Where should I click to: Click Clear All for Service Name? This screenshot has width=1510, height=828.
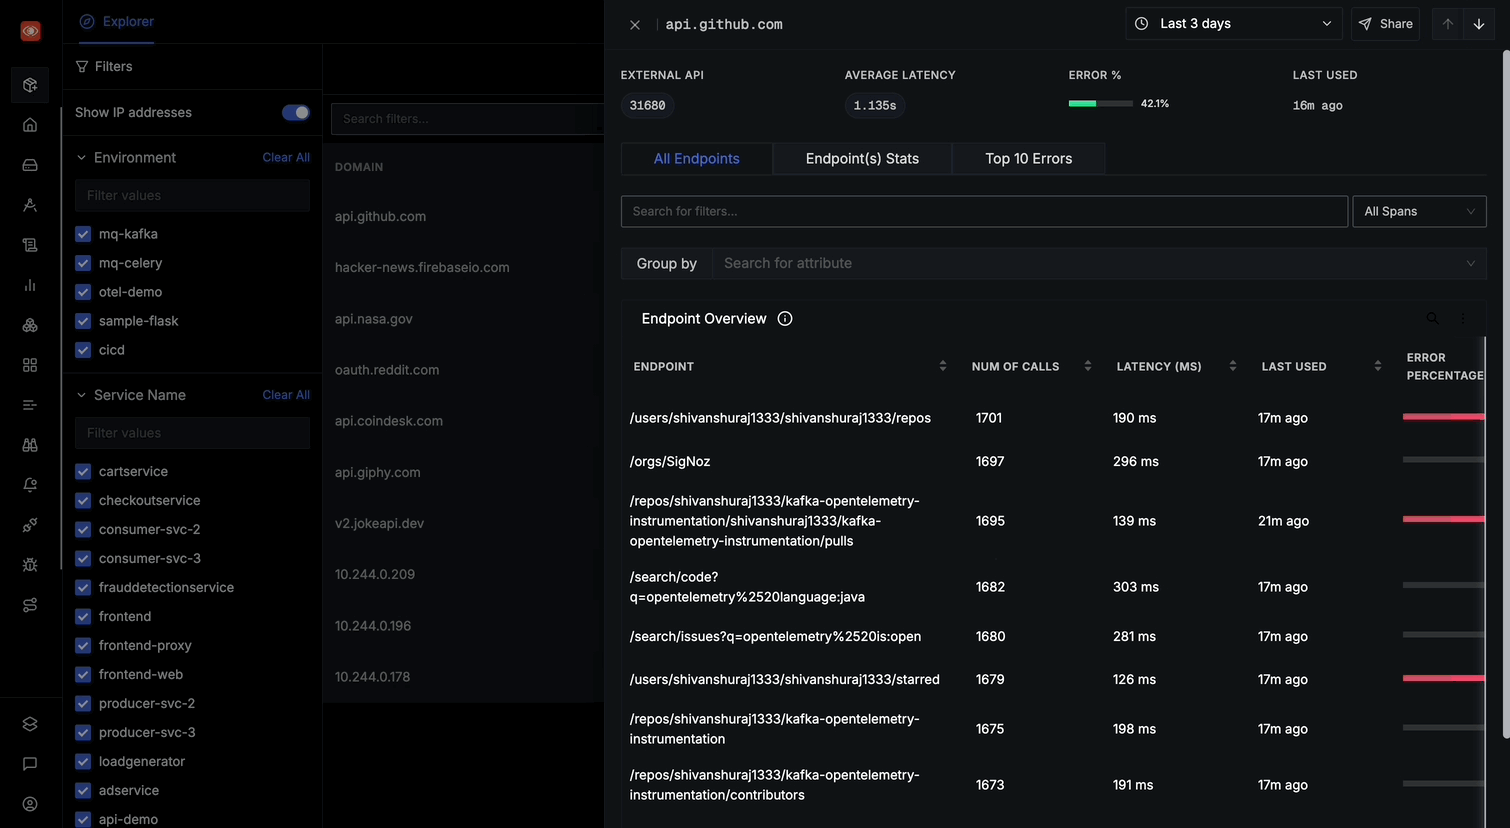(286, 395)
